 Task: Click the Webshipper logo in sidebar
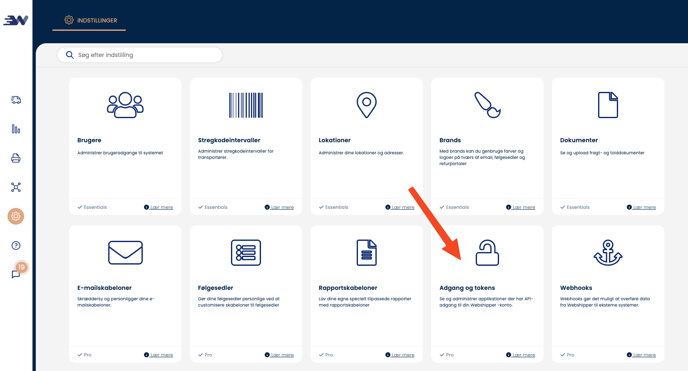coord(16,20)
